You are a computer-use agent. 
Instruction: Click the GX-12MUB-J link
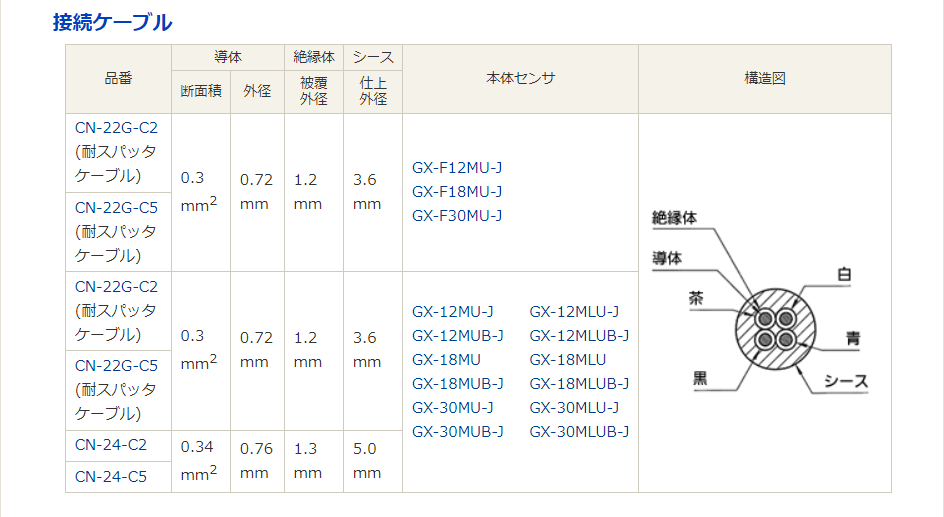tap(458, 336)
